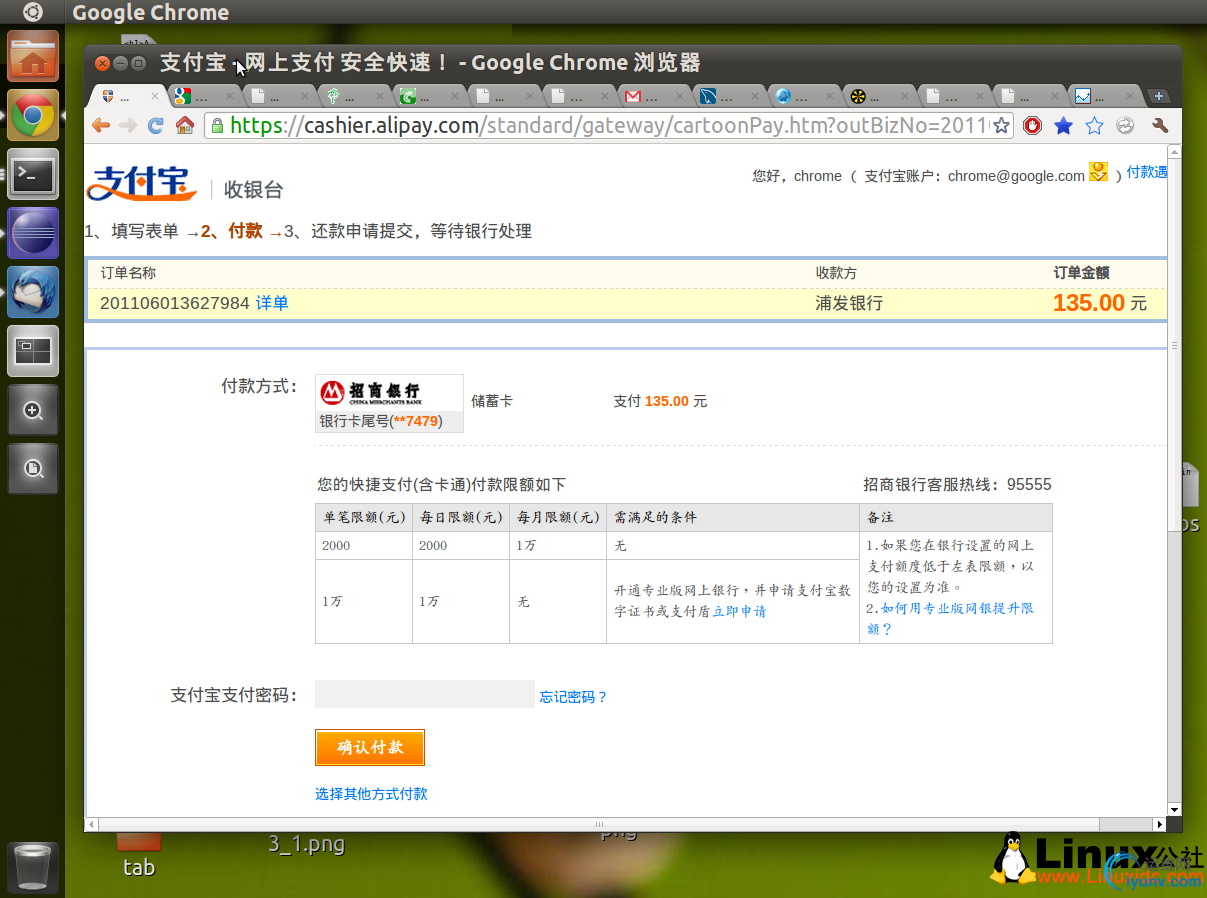Open 详单 order details link
This screenshot has width=1207, height=898.
[272, 303]
